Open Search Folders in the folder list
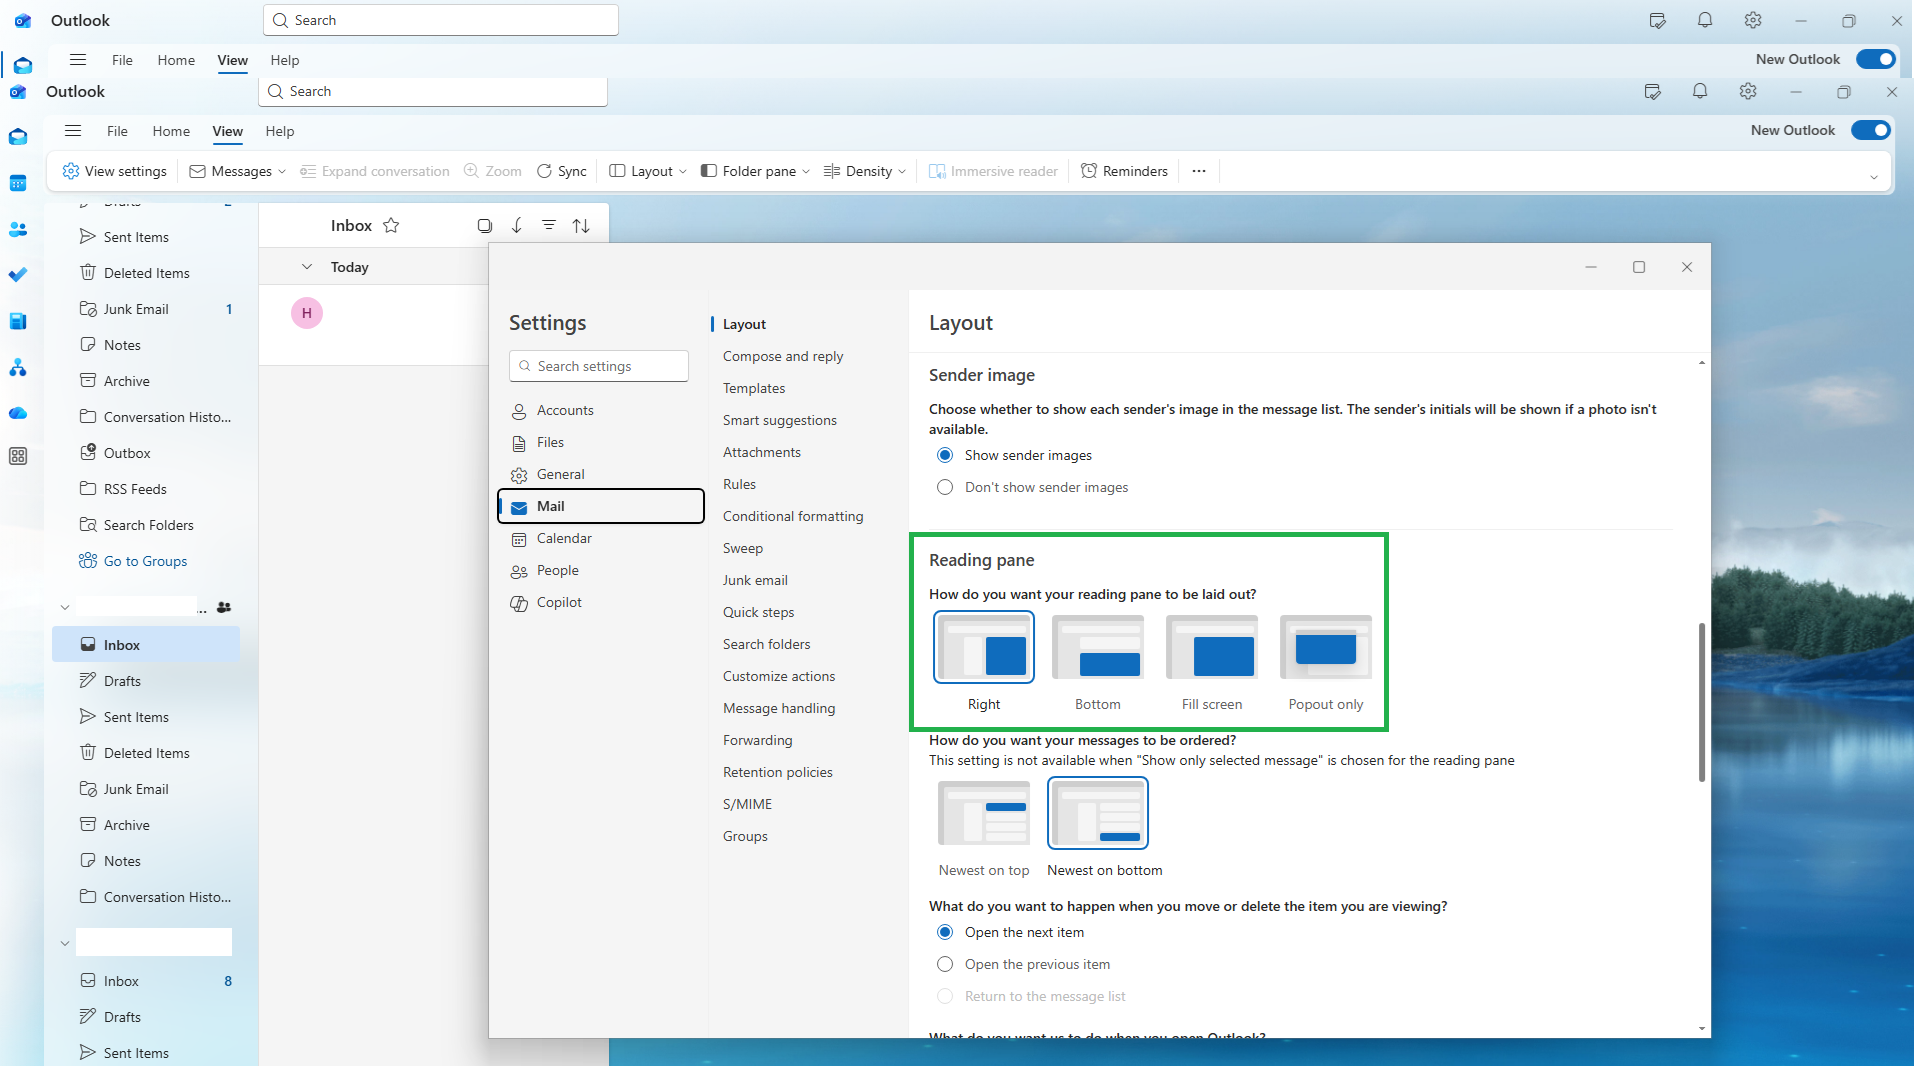This screenshot has height=1066, width=1914. point(146,525)
